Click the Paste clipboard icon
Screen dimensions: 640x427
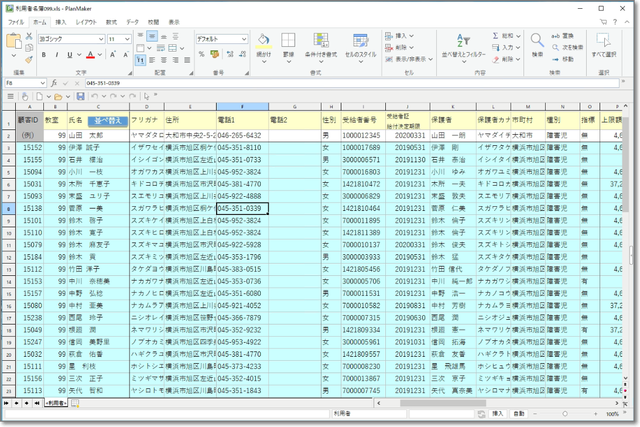pos(14,44)
